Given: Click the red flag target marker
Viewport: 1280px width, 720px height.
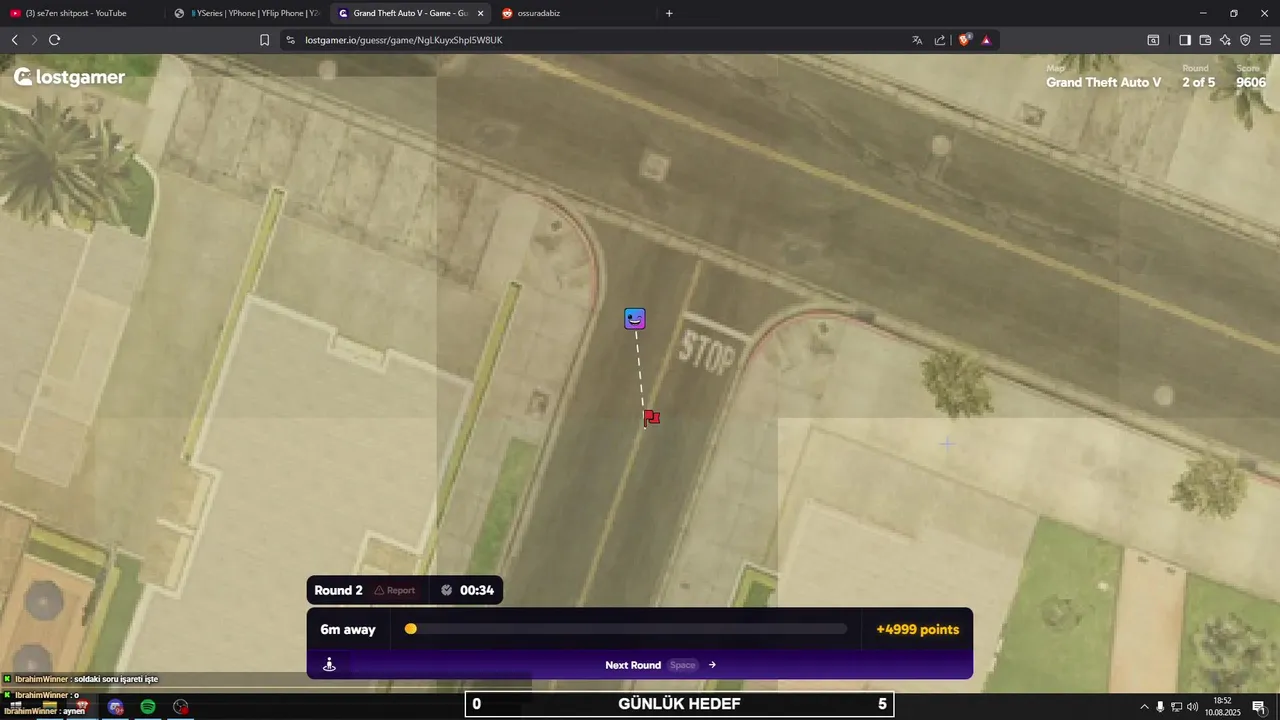Looking at the screenshot, I should coord(651,417).
